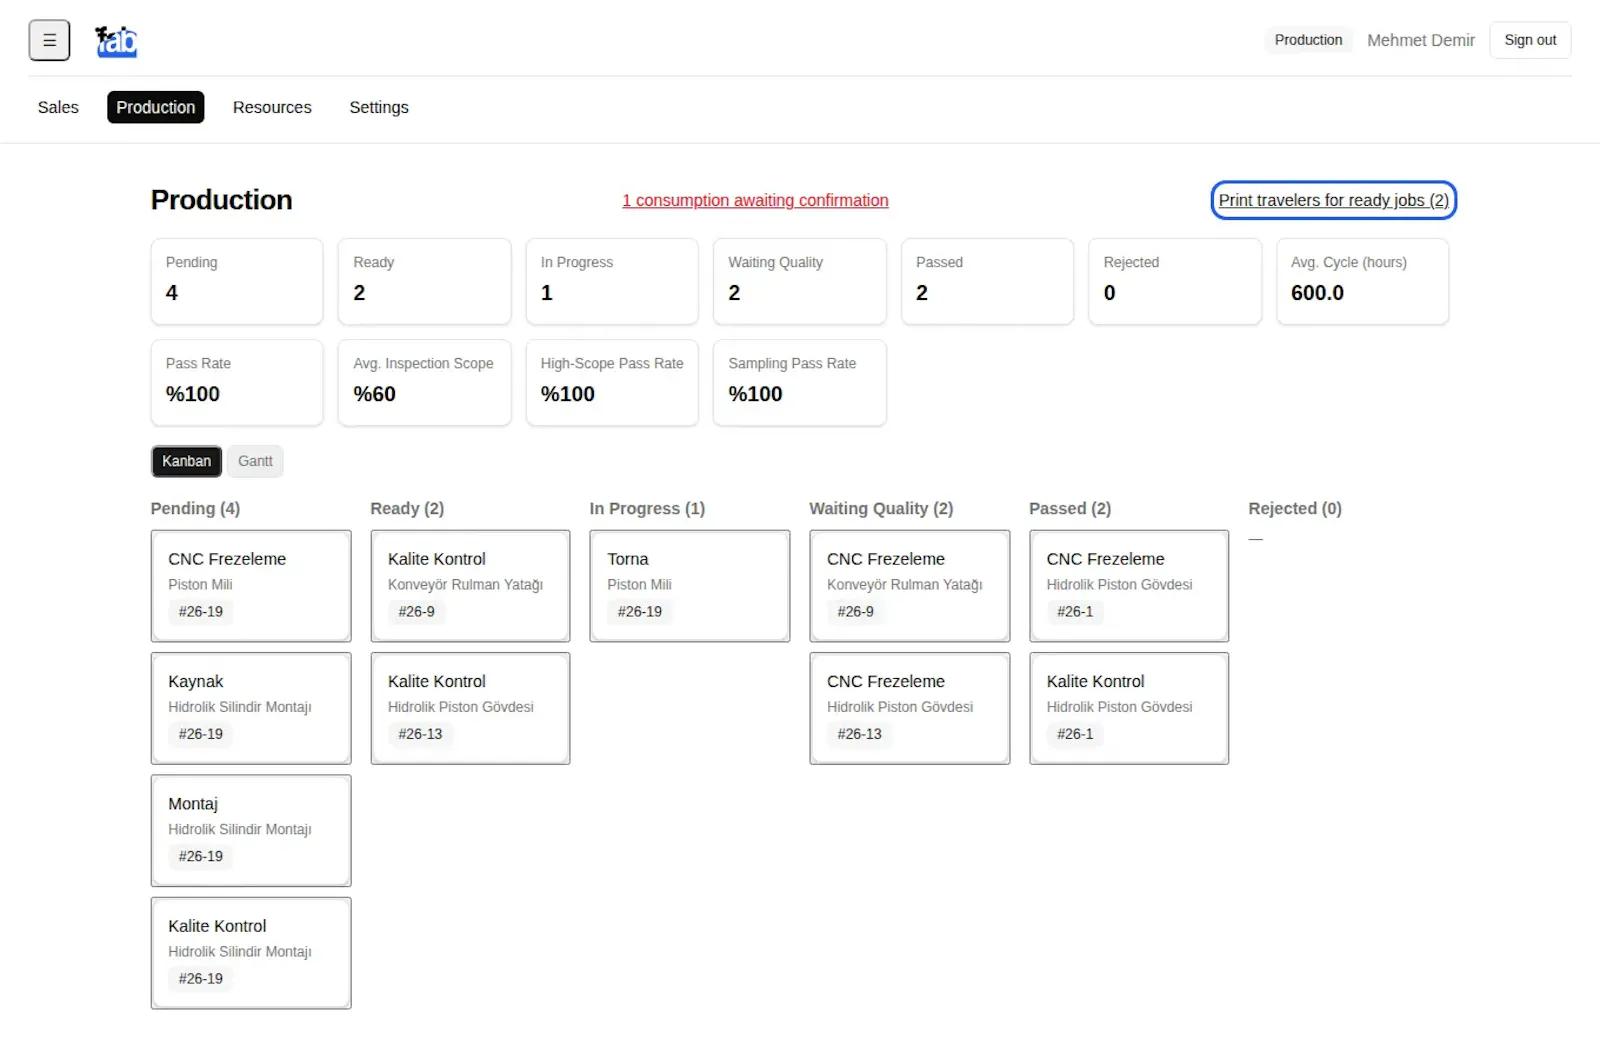The height and width of the screenshot is (1059, 1600).
Task: Open Ready Kalite Kontrol Konveyör Rulman Yatağı card
Action: [470, 586]
